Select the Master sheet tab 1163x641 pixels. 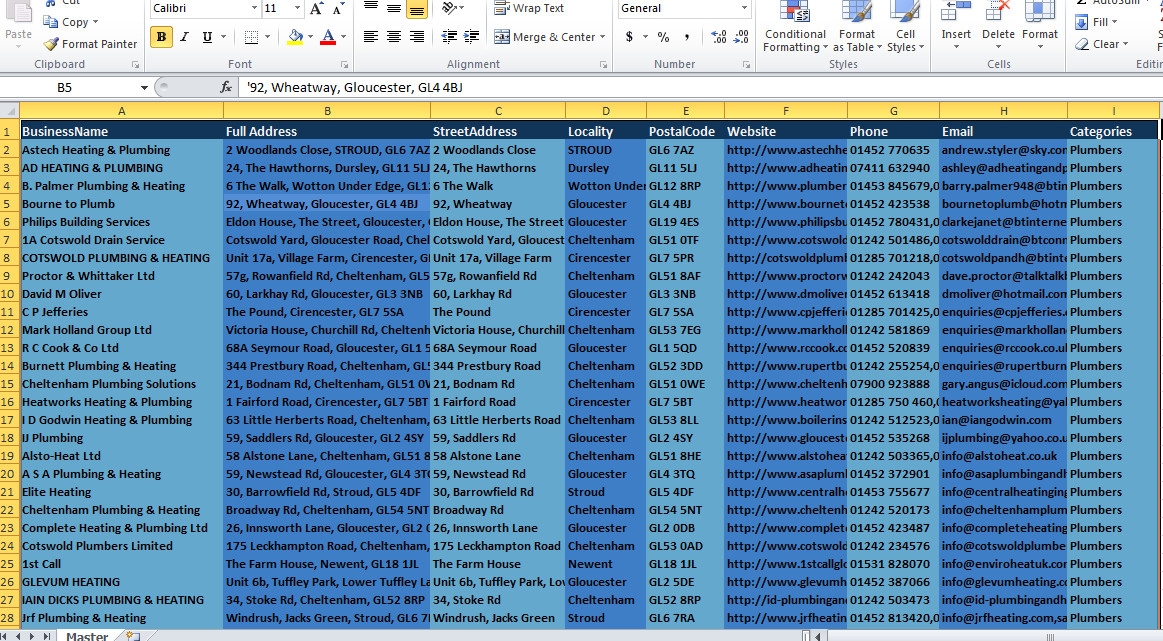(x=86, y=636)
